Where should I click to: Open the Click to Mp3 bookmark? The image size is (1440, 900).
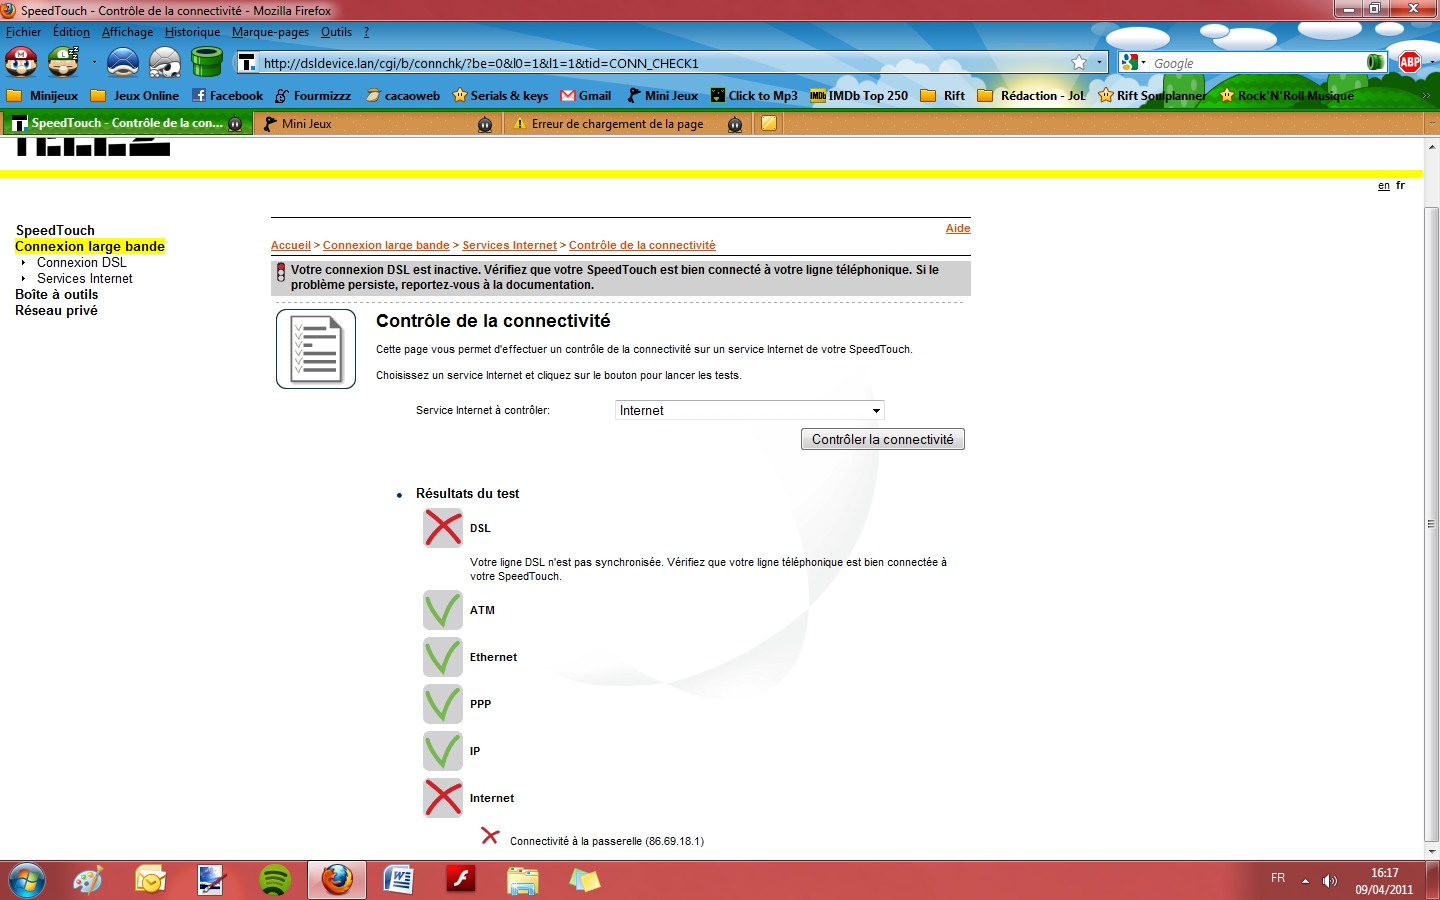754,96
